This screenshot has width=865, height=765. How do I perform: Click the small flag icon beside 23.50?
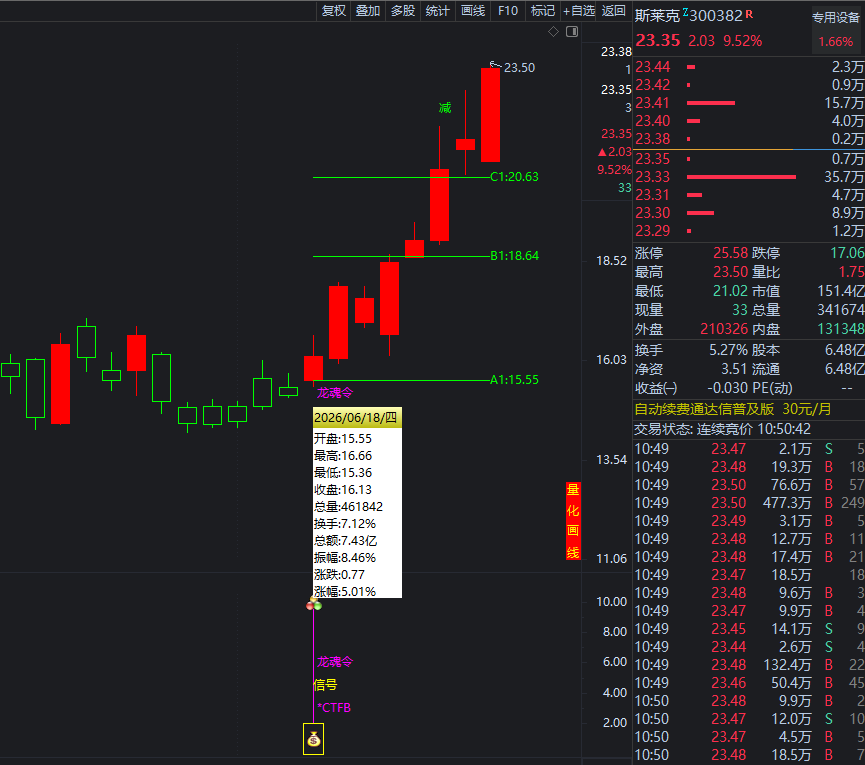495,66
